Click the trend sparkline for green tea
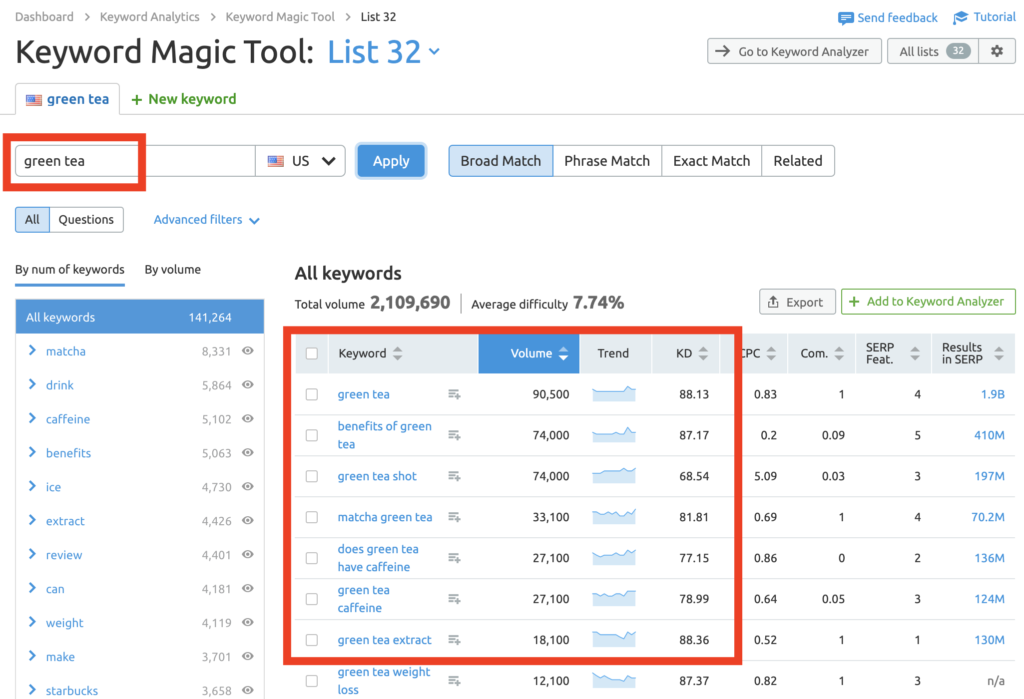The width and height of the screenshot is (1024, 699). [x=613, y=394]
